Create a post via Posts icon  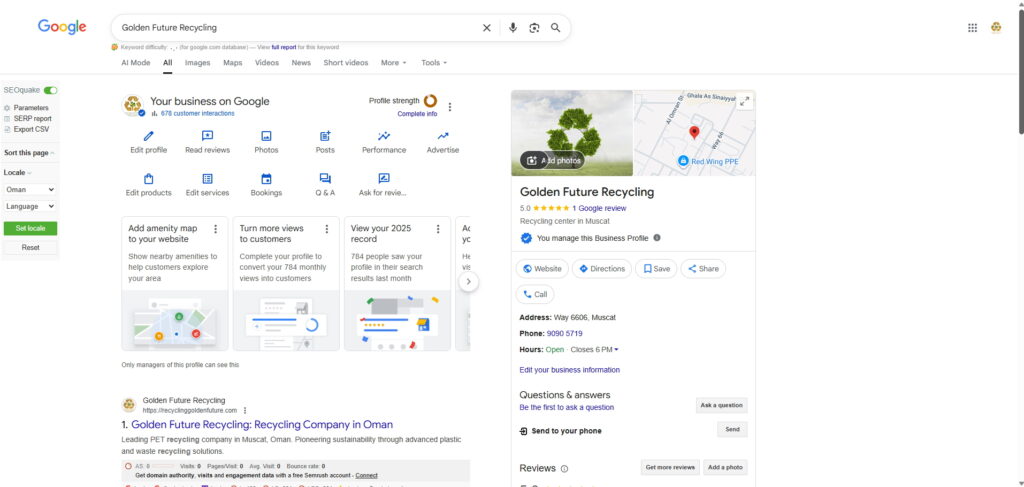point(325,142)
